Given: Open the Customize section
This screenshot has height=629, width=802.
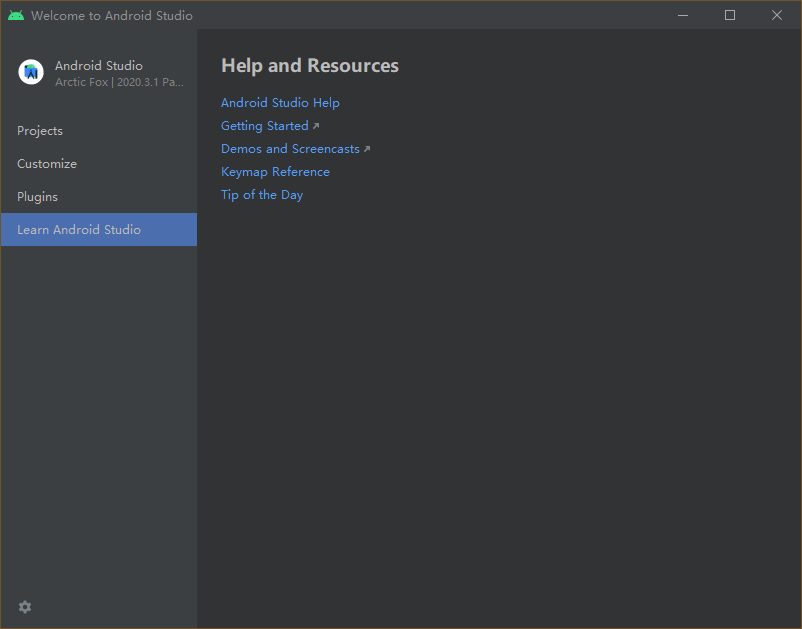Looking at the screenshot, I should coord(47,164).
